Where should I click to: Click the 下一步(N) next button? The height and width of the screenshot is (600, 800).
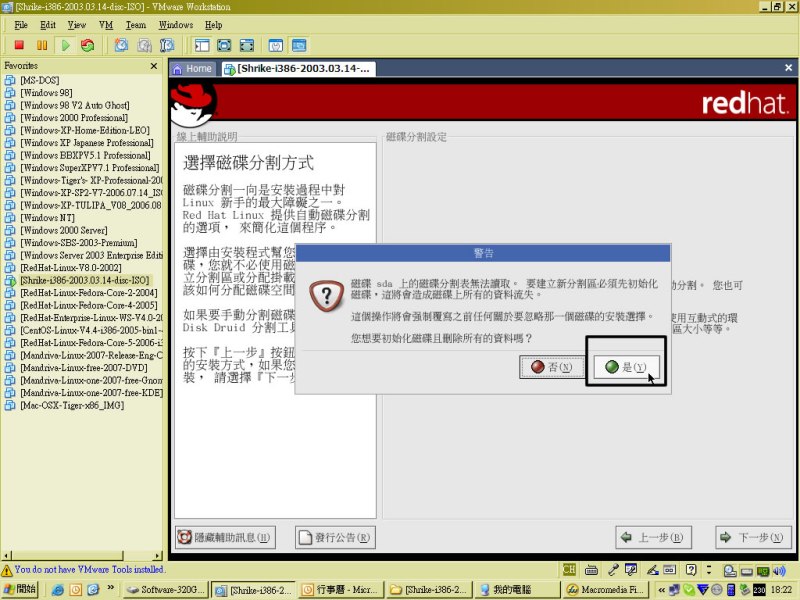[x=753, y=537]
